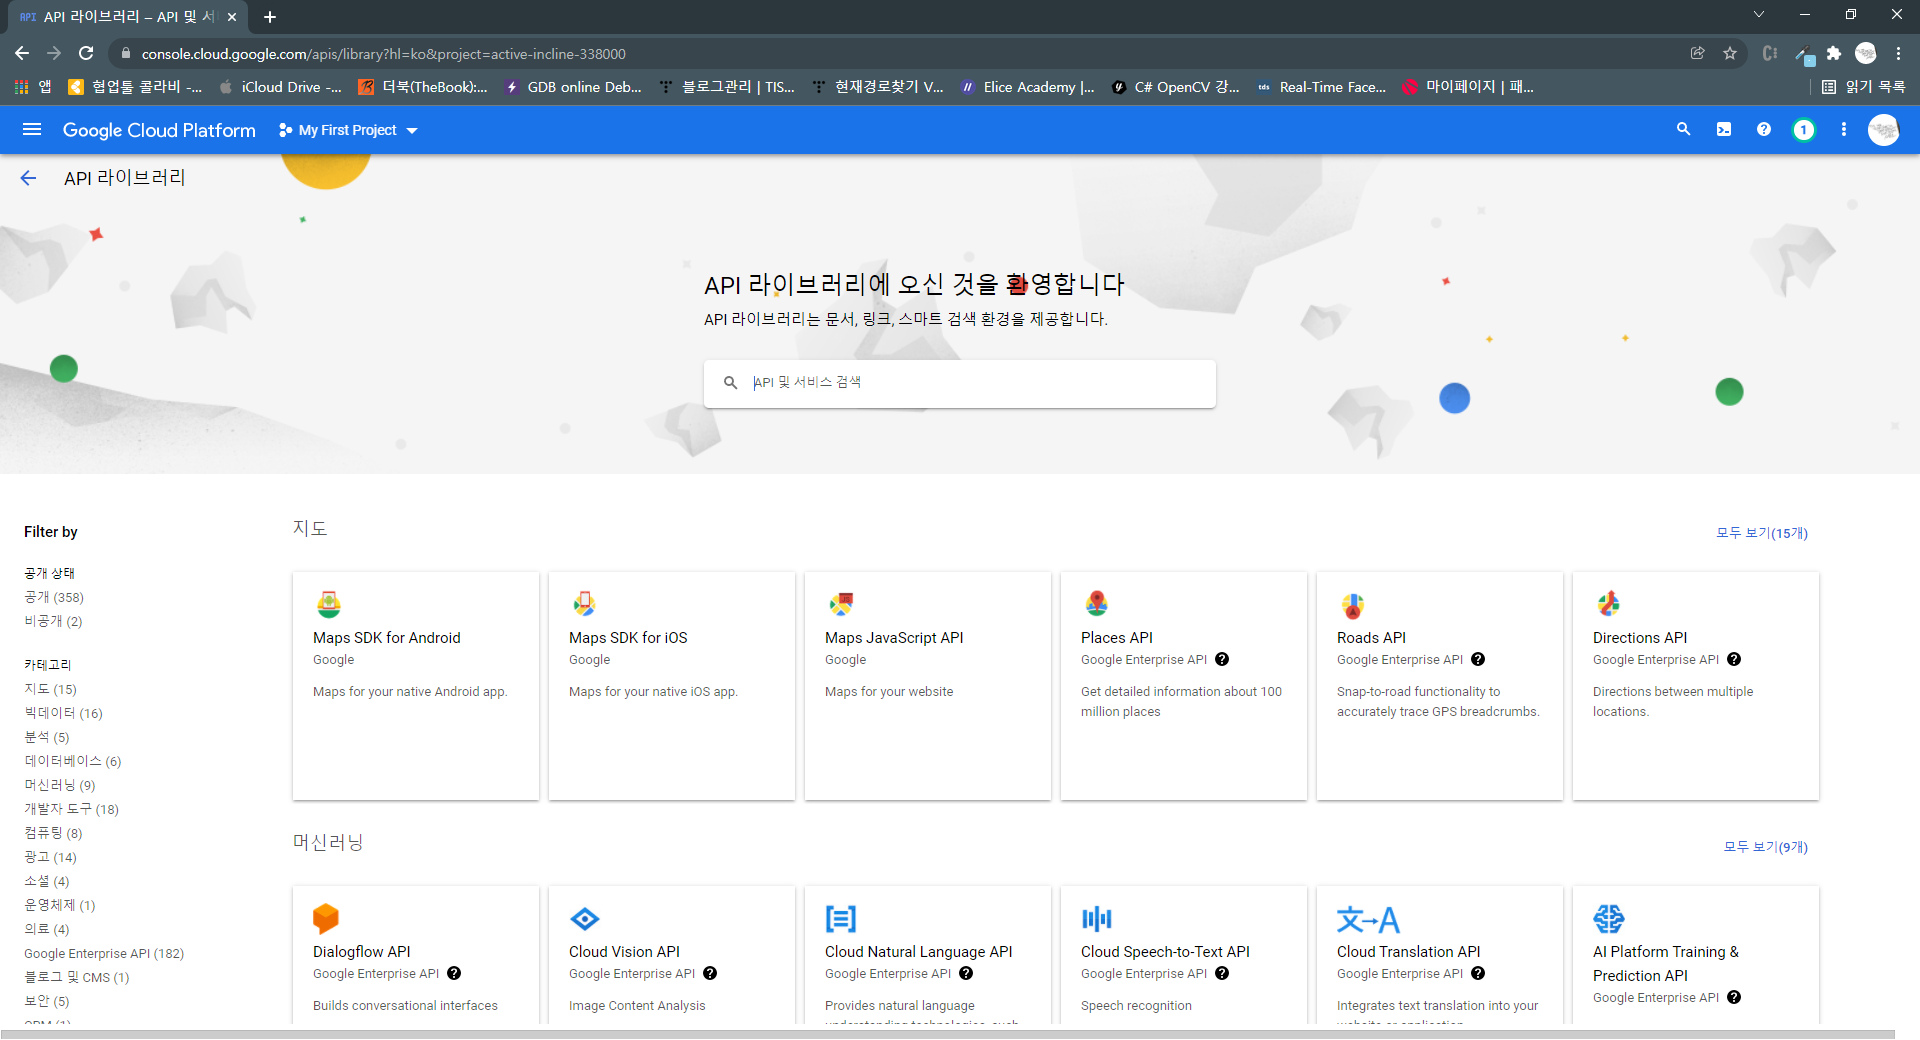The image size is (1920, 1040).
Task: Reload the page with browser refresh button
Action: [x=86, y=53]
